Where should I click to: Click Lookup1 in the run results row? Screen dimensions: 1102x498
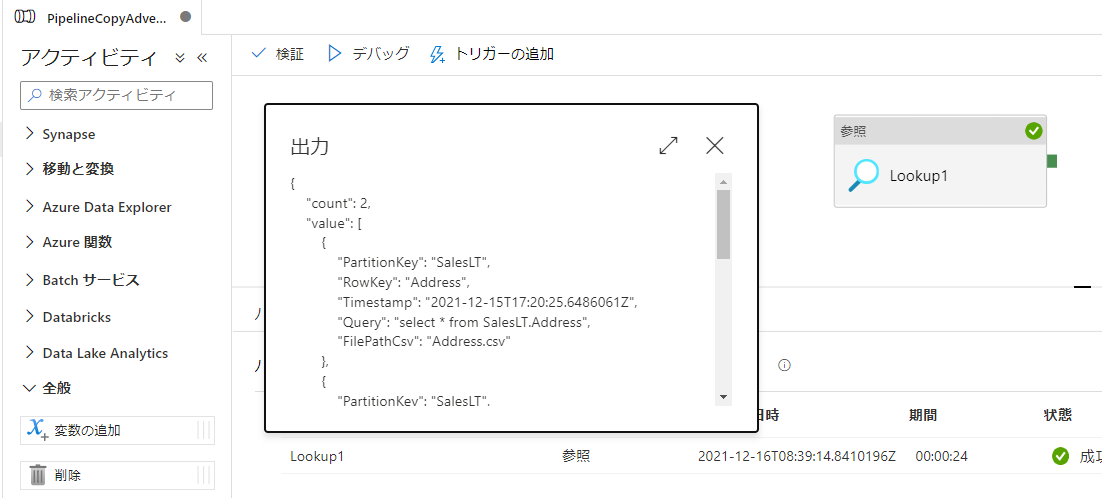click(x=317, y=456)
